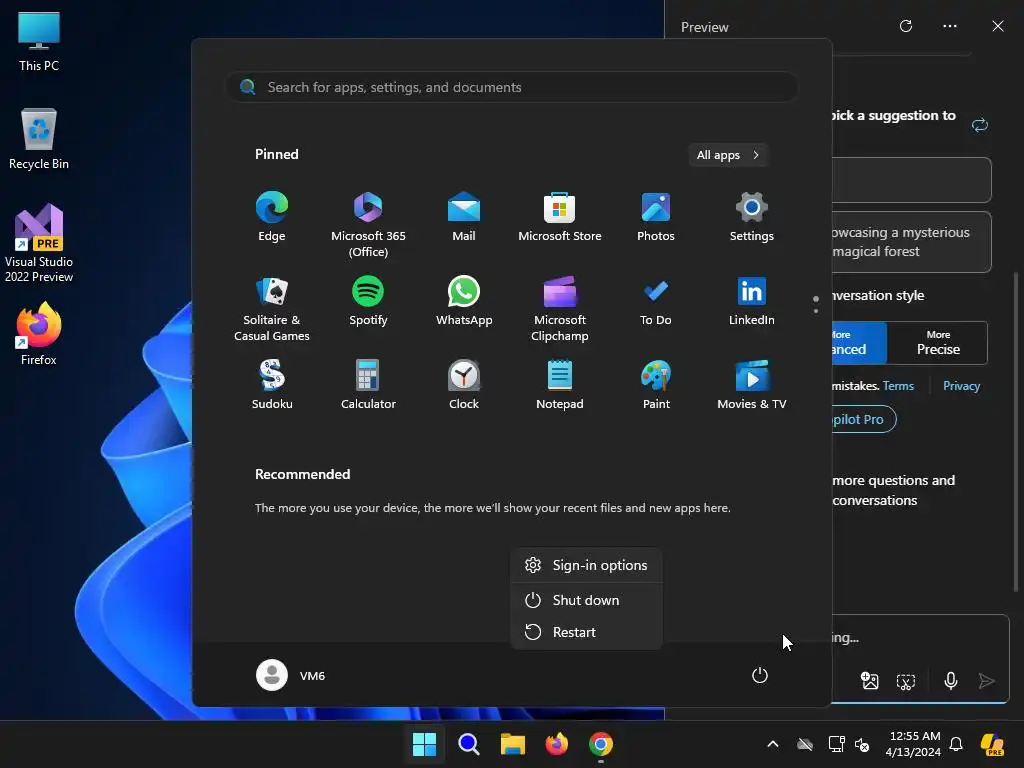Switch to Chrome on the taskbar

601,744
